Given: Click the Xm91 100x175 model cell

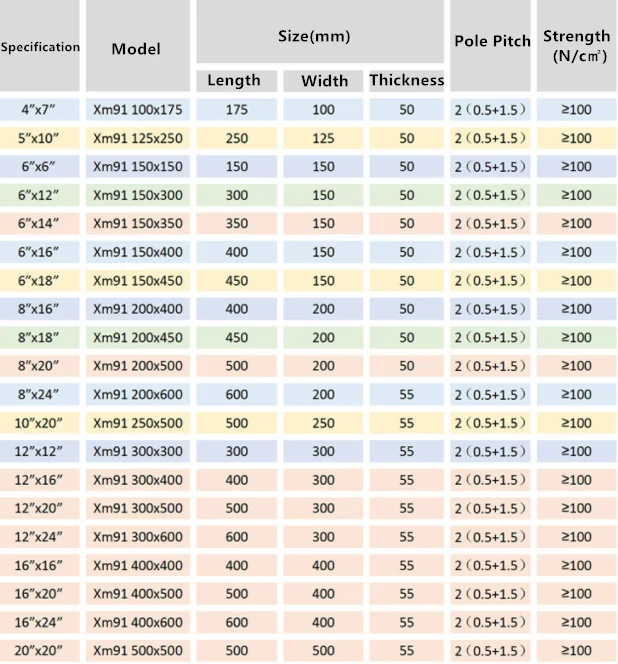Looking at the screenshot, I should [x=137, y=110].
